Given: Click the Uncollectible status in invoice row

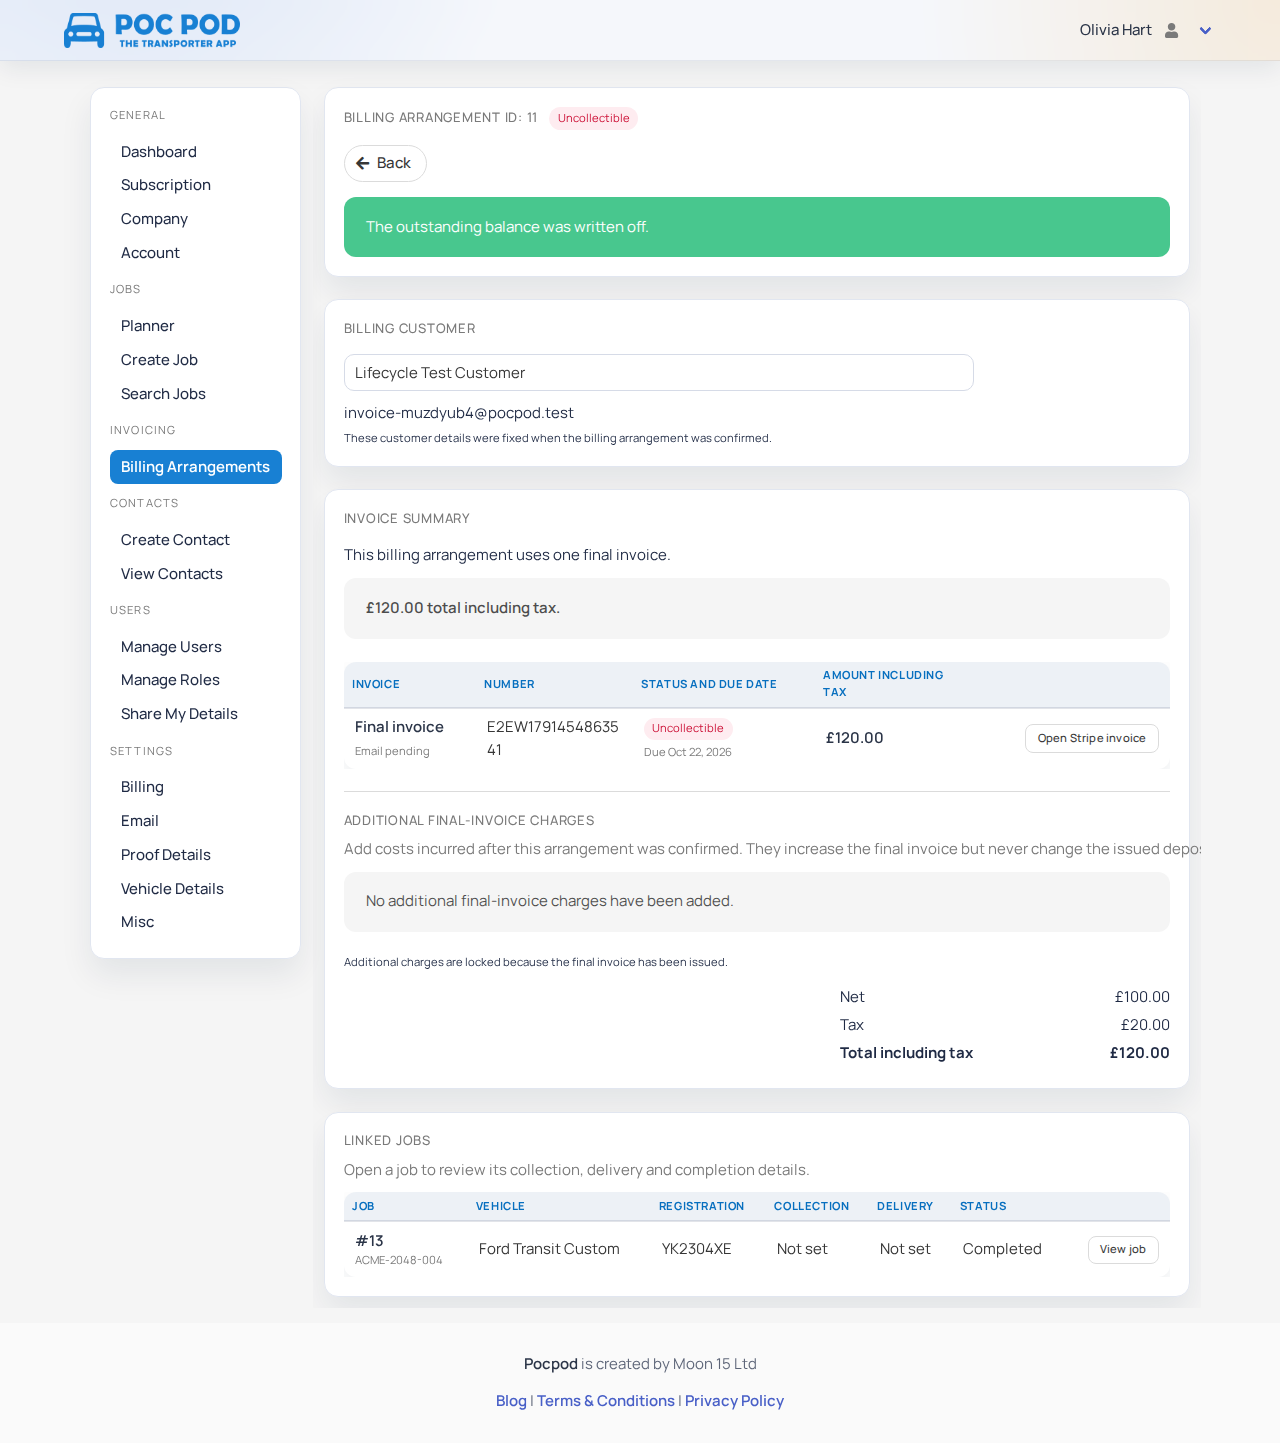Looking at the screenshot, I should coord(688,728).
